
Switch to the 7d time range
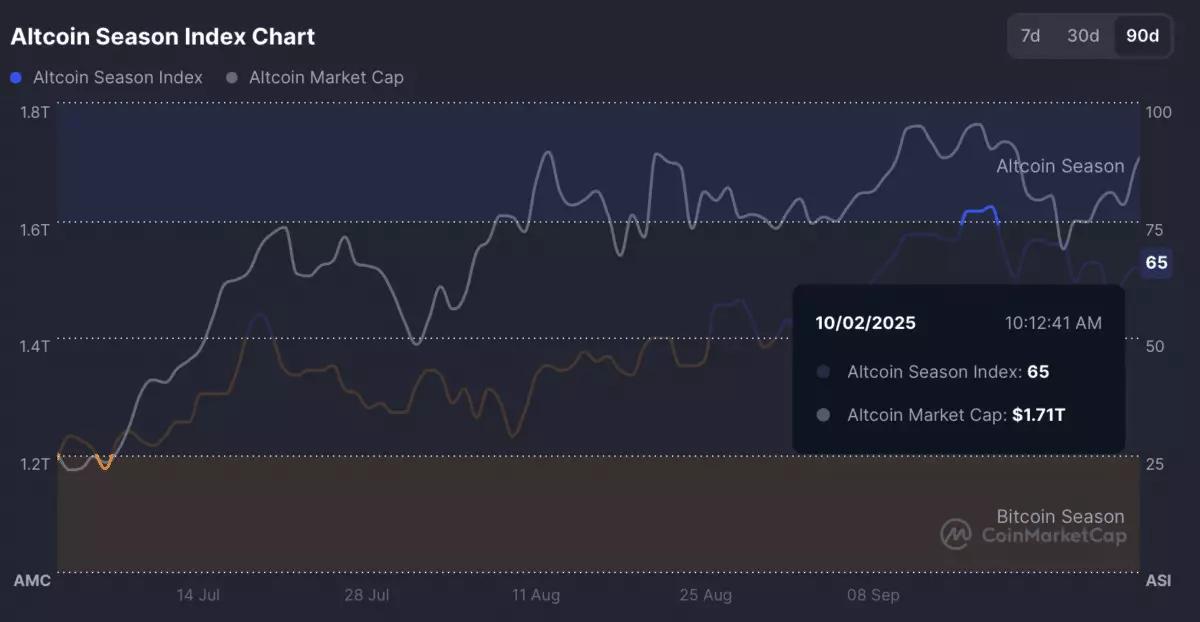click(1030, 36)
